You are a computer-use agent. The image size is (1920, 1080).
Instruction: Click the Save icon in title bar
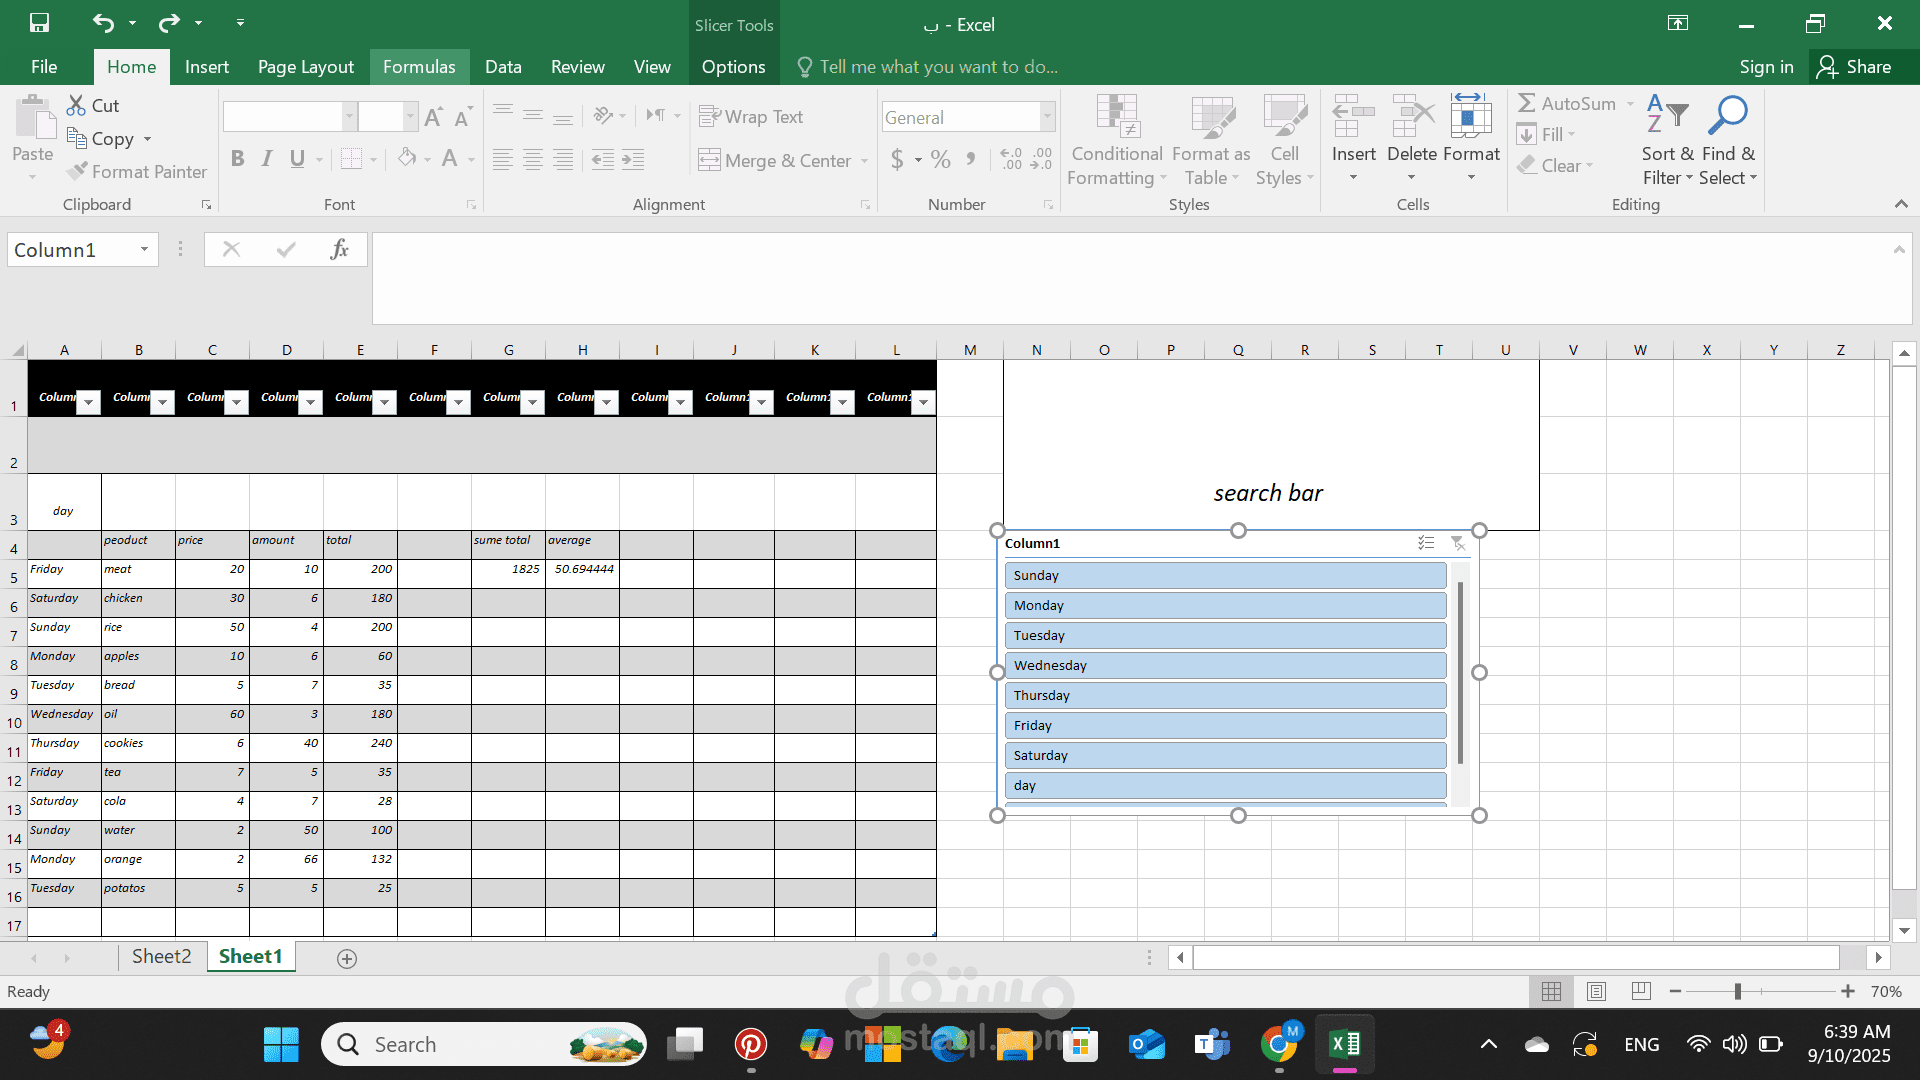[x=39, y=22]
